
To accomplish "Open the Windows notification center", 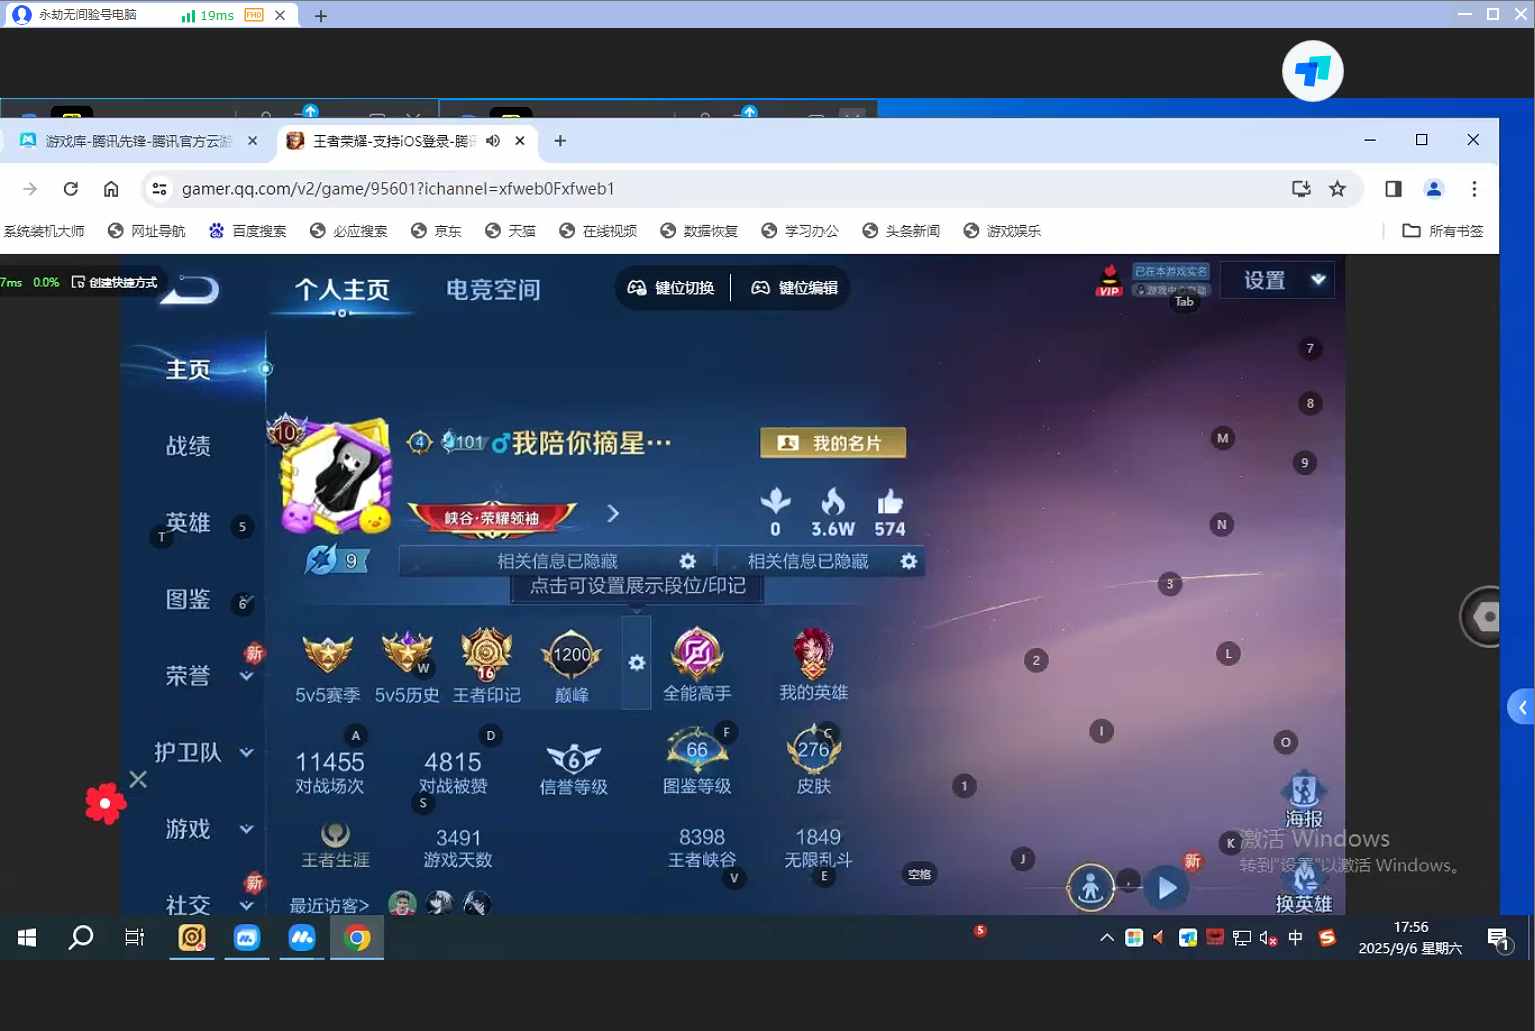I will [1498, 939].
